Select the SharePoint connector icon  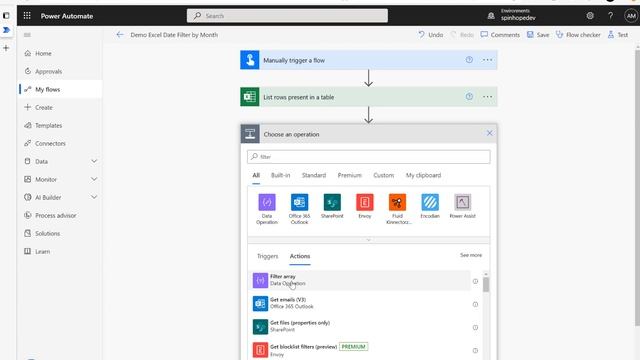[x=332, y=202]
